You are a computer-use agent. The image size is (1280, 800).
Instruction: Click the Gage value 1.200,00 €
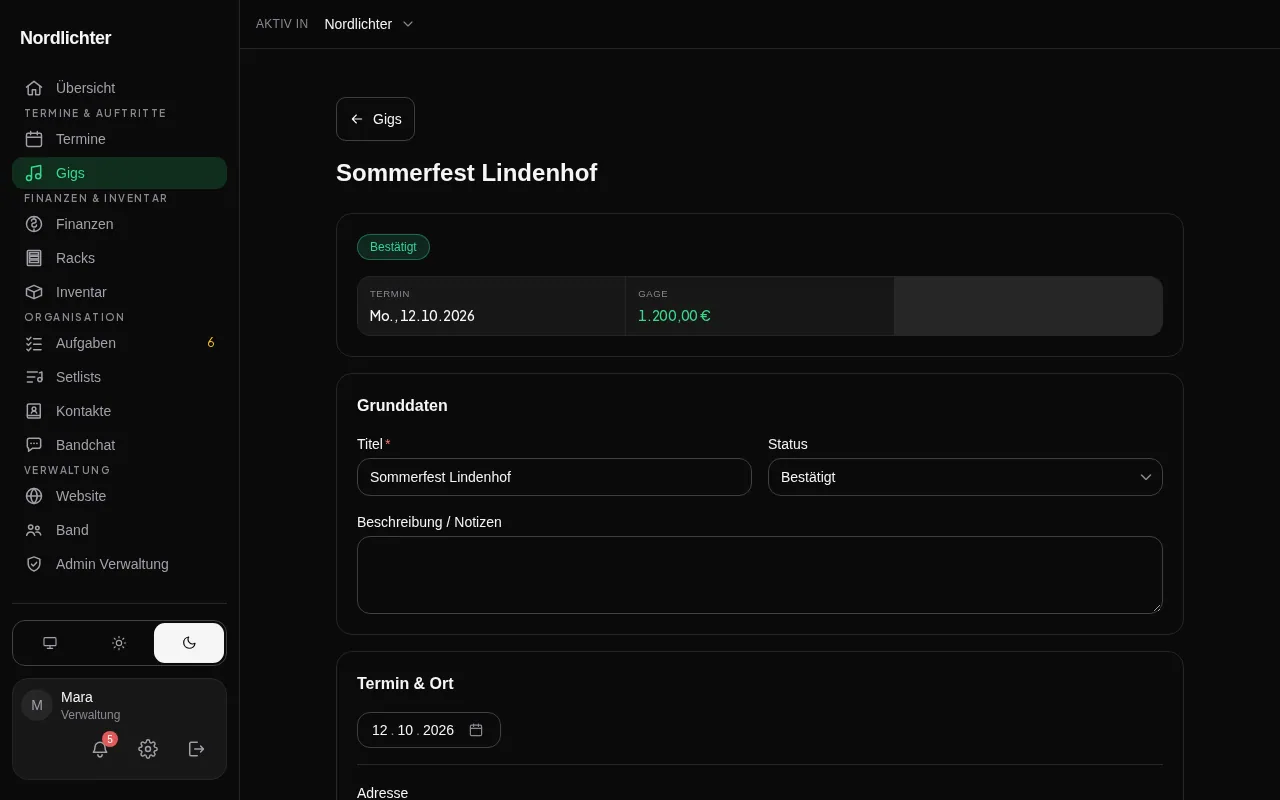tap(674, 316)
